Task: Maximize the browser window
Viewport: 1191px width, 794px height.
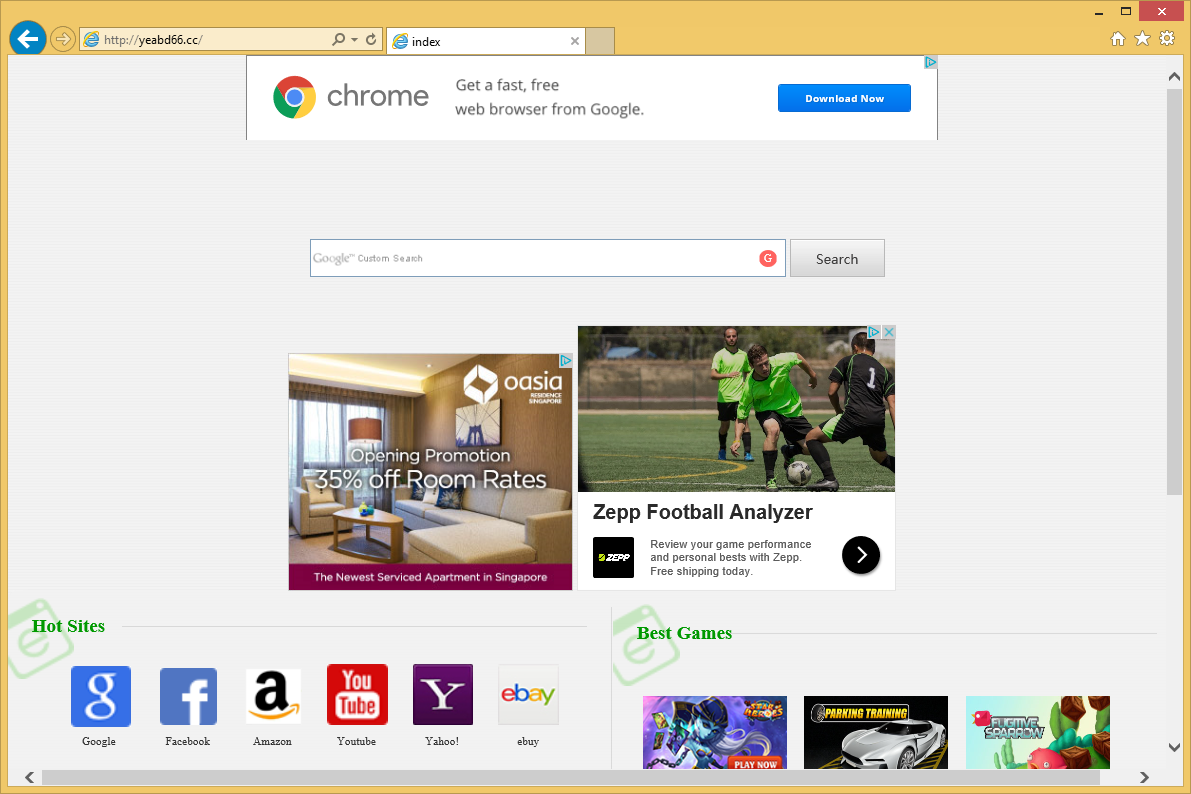Action: coord(1126,11)
